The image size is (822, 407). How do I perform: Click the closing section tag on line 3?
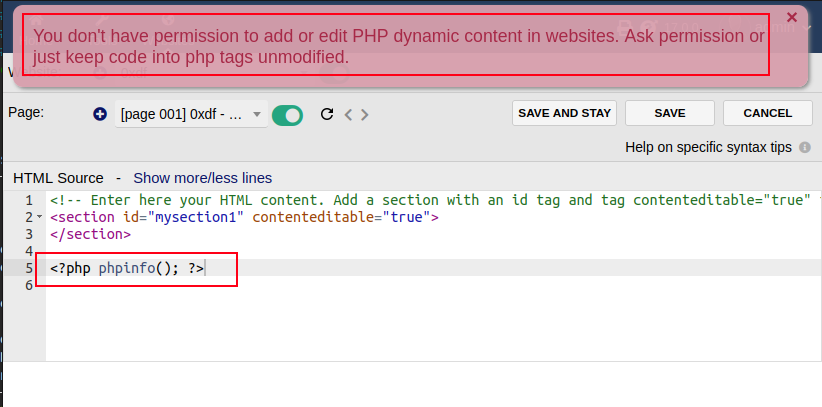90,234
